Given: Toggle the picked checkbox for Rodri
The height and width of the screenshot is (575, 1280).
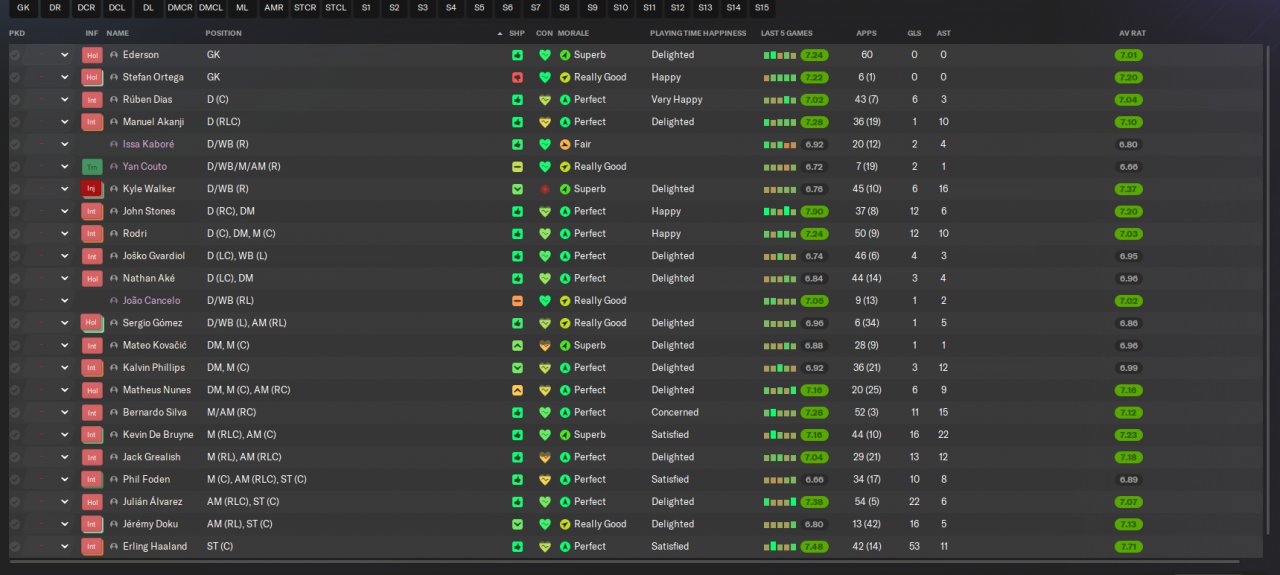Looking at the screenshot, I should click(15, 234).
